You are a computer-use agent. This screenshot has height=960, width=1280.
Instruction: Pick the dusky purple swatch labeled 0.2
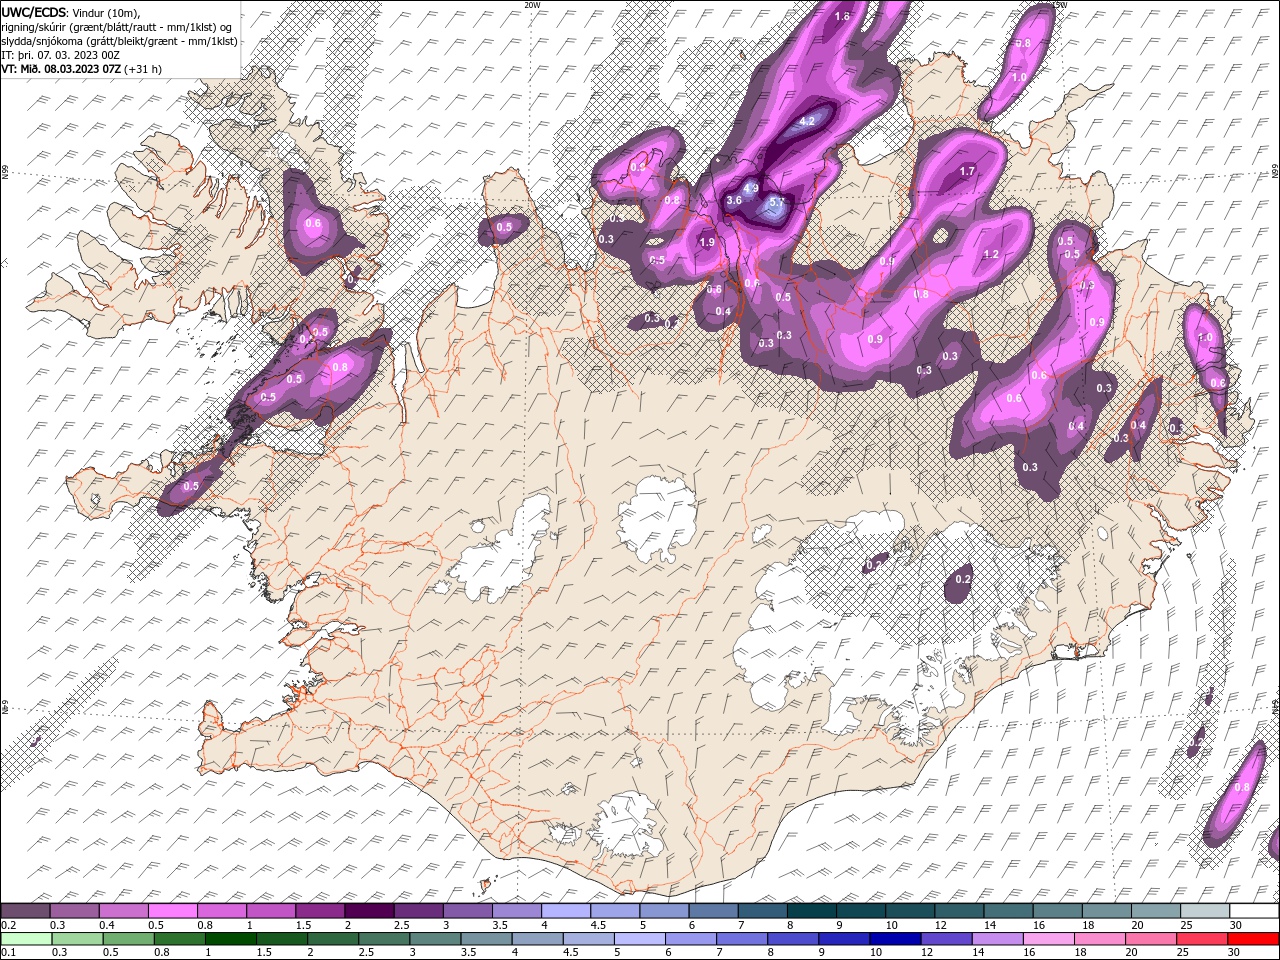(x=25, y=911)
